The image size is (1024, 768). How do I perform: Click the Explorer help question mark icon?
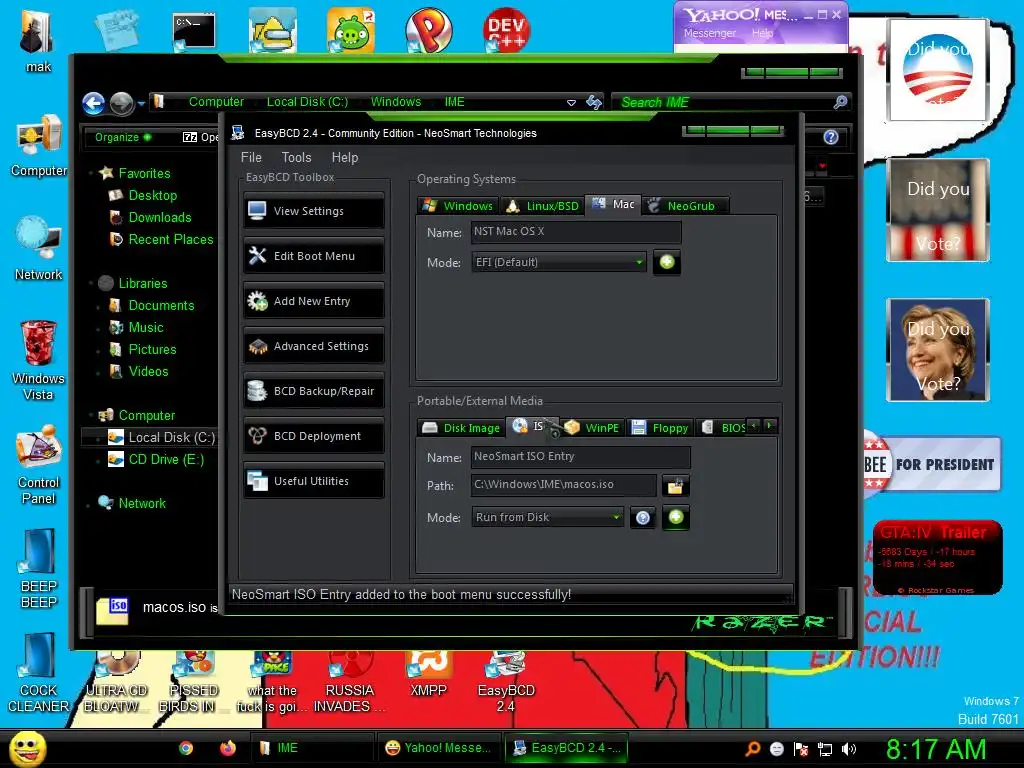[x=831, y=137]
